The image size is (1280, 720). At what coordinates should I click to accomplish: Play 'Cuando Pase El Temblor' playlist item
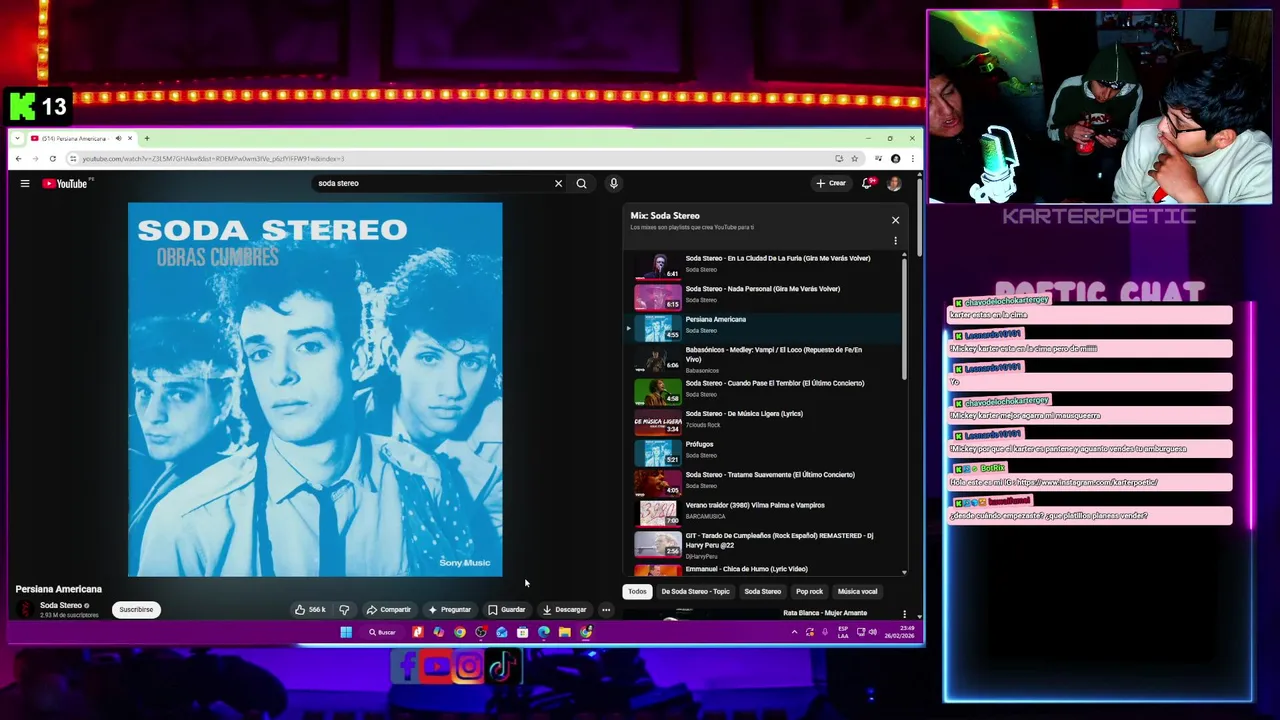(765, 389)
